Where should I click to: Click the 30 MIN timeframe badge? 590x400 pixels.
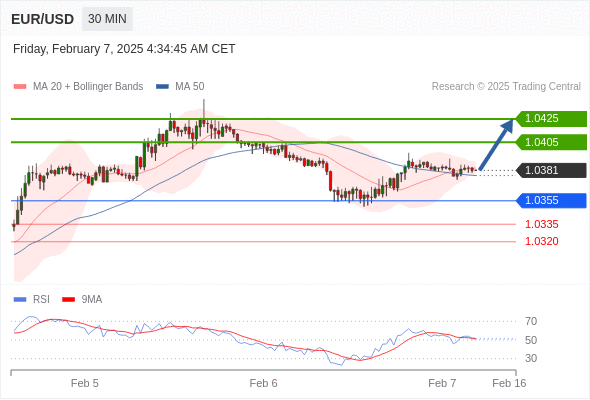pyautogui.click(x=107, y=19)
